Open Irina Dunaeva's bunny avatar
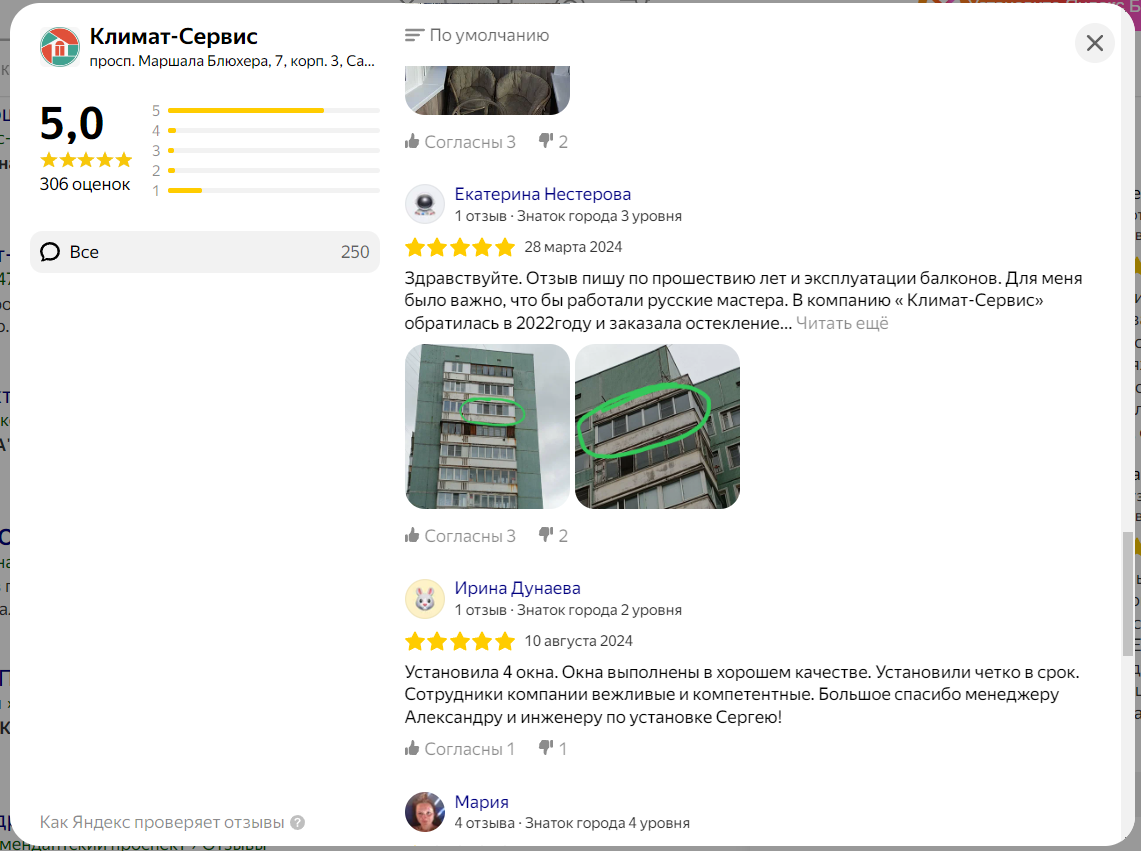Viewport: 1141px width, 851px height. pyautogui.click(x=425, y=598)
